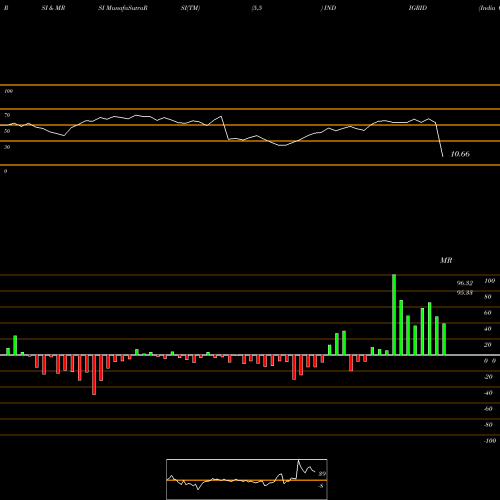Click the RSI axis label 100
The height and width of the screenshot is (500, 500).
tap(9, 91)
